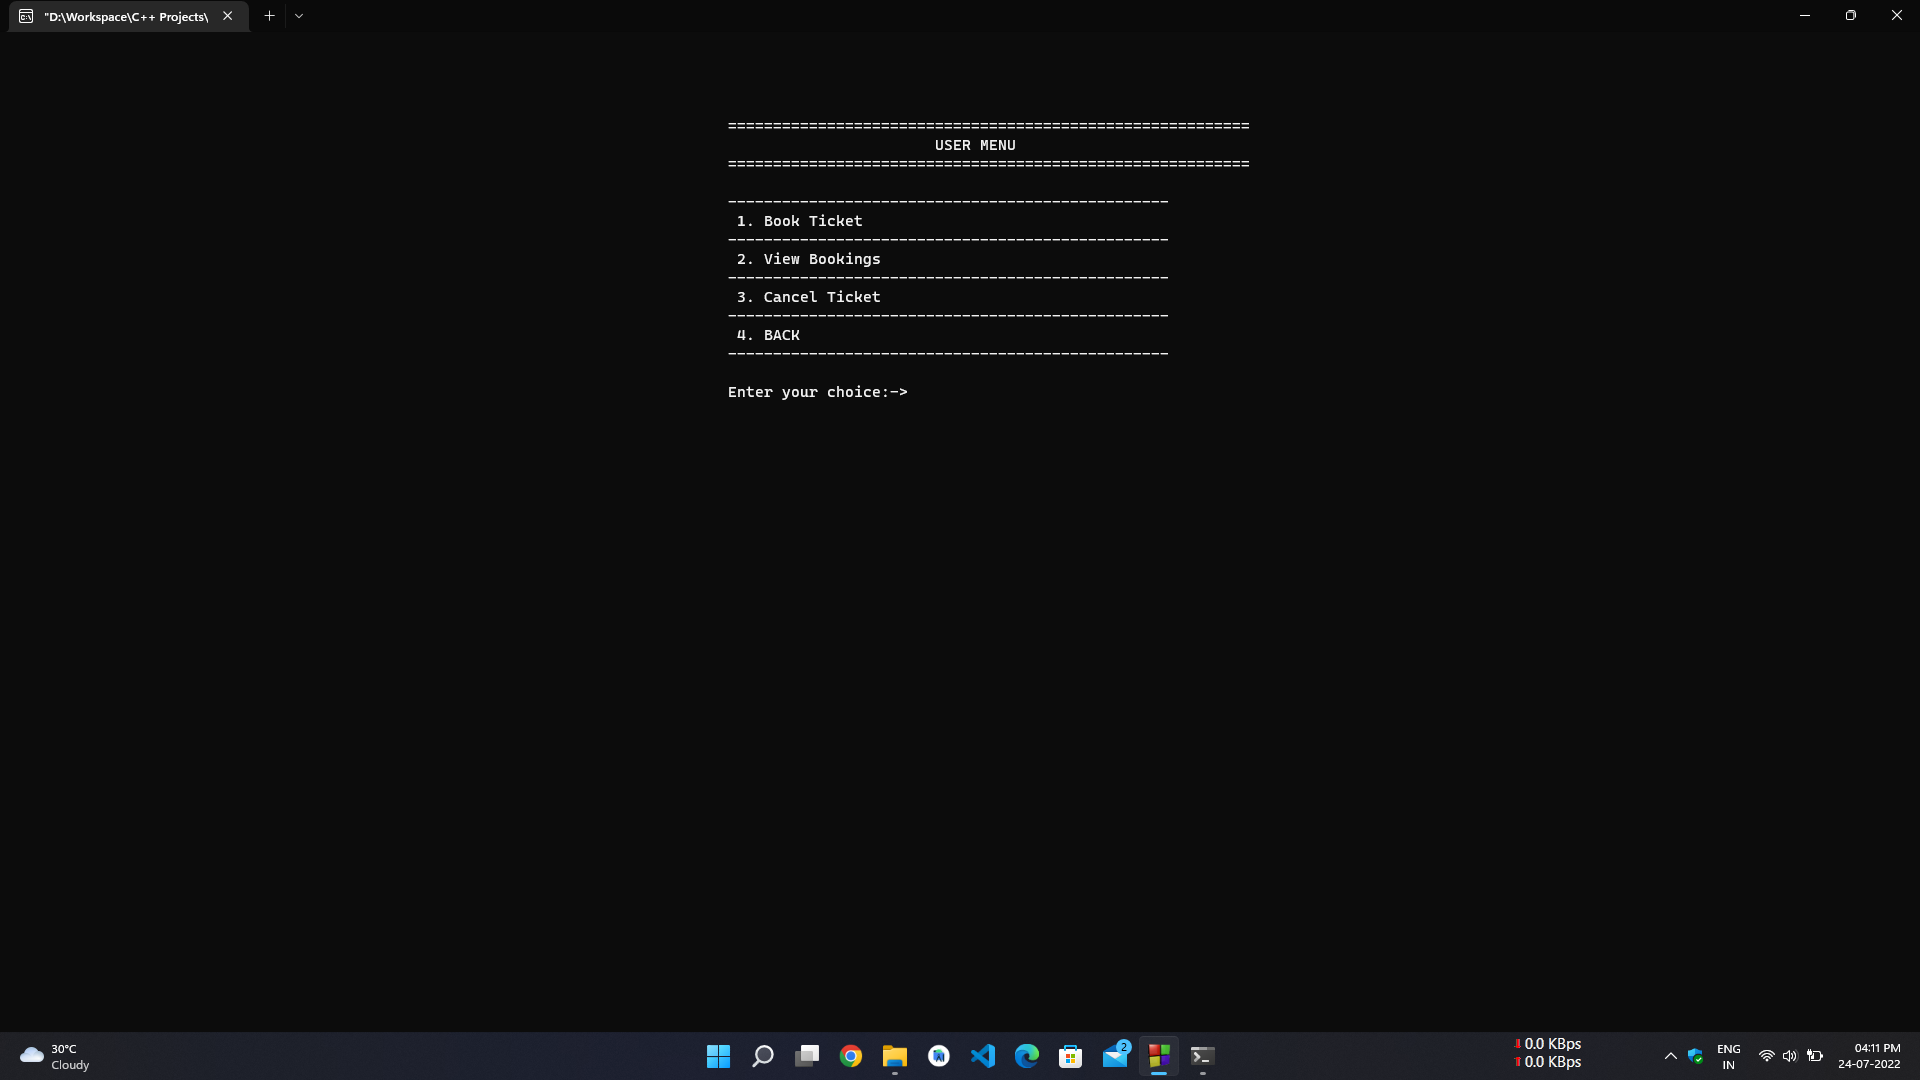This screenshot has height=1080, width=1920.
Task: Open the volume speaker tray icon
Action: click(1790, 1056)
